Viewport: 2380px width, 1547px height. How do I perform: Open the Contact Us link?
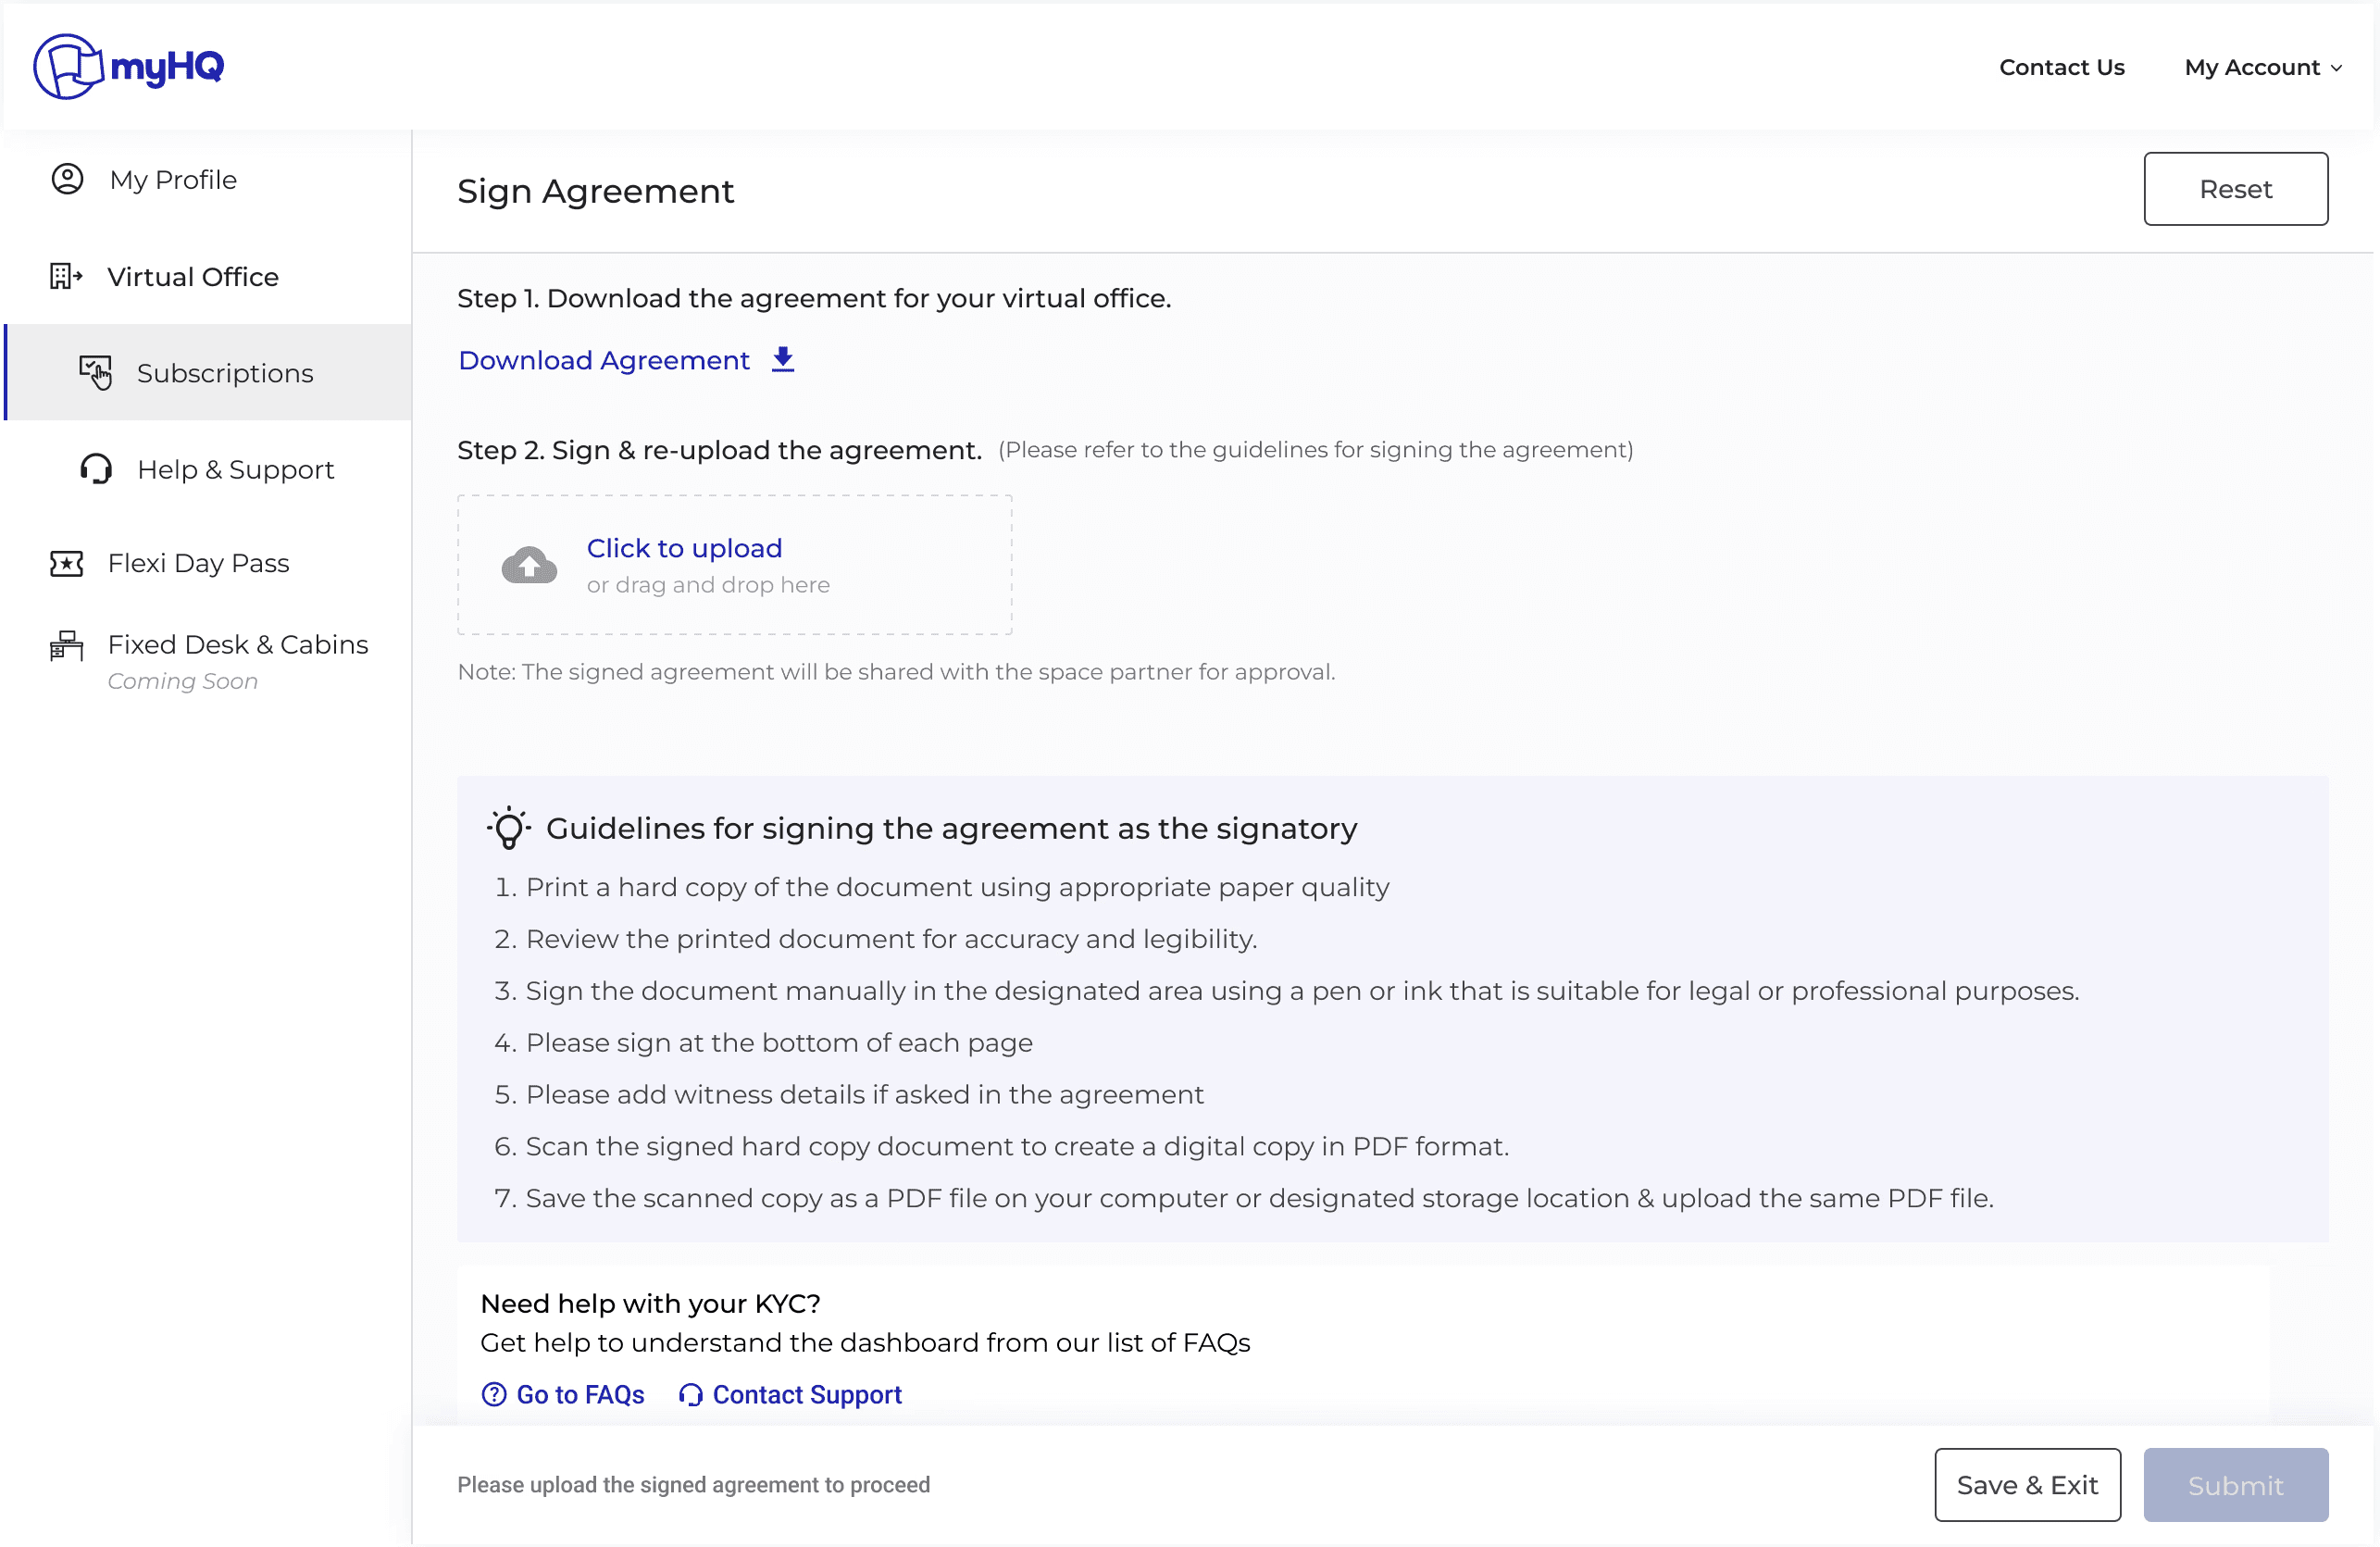click(x=2061, y=67)
